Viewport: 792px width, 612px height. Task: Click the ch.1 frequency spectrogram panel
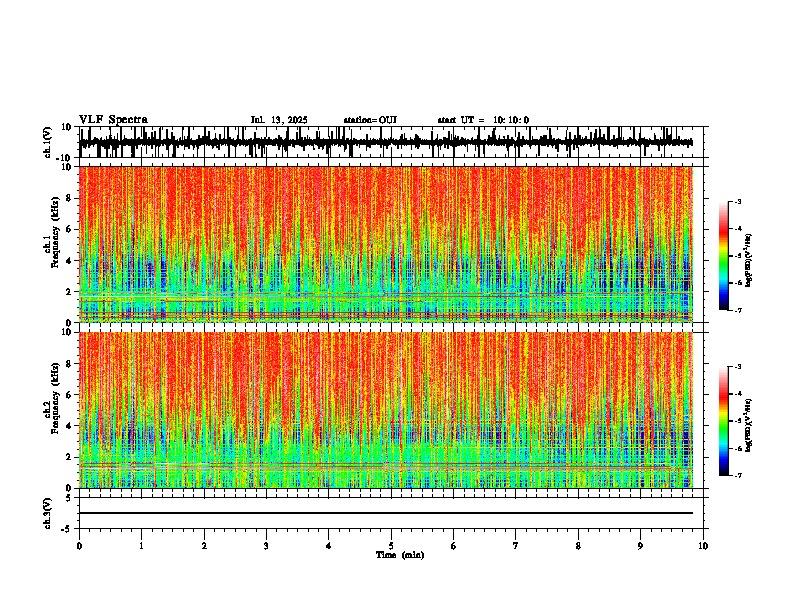391,244
